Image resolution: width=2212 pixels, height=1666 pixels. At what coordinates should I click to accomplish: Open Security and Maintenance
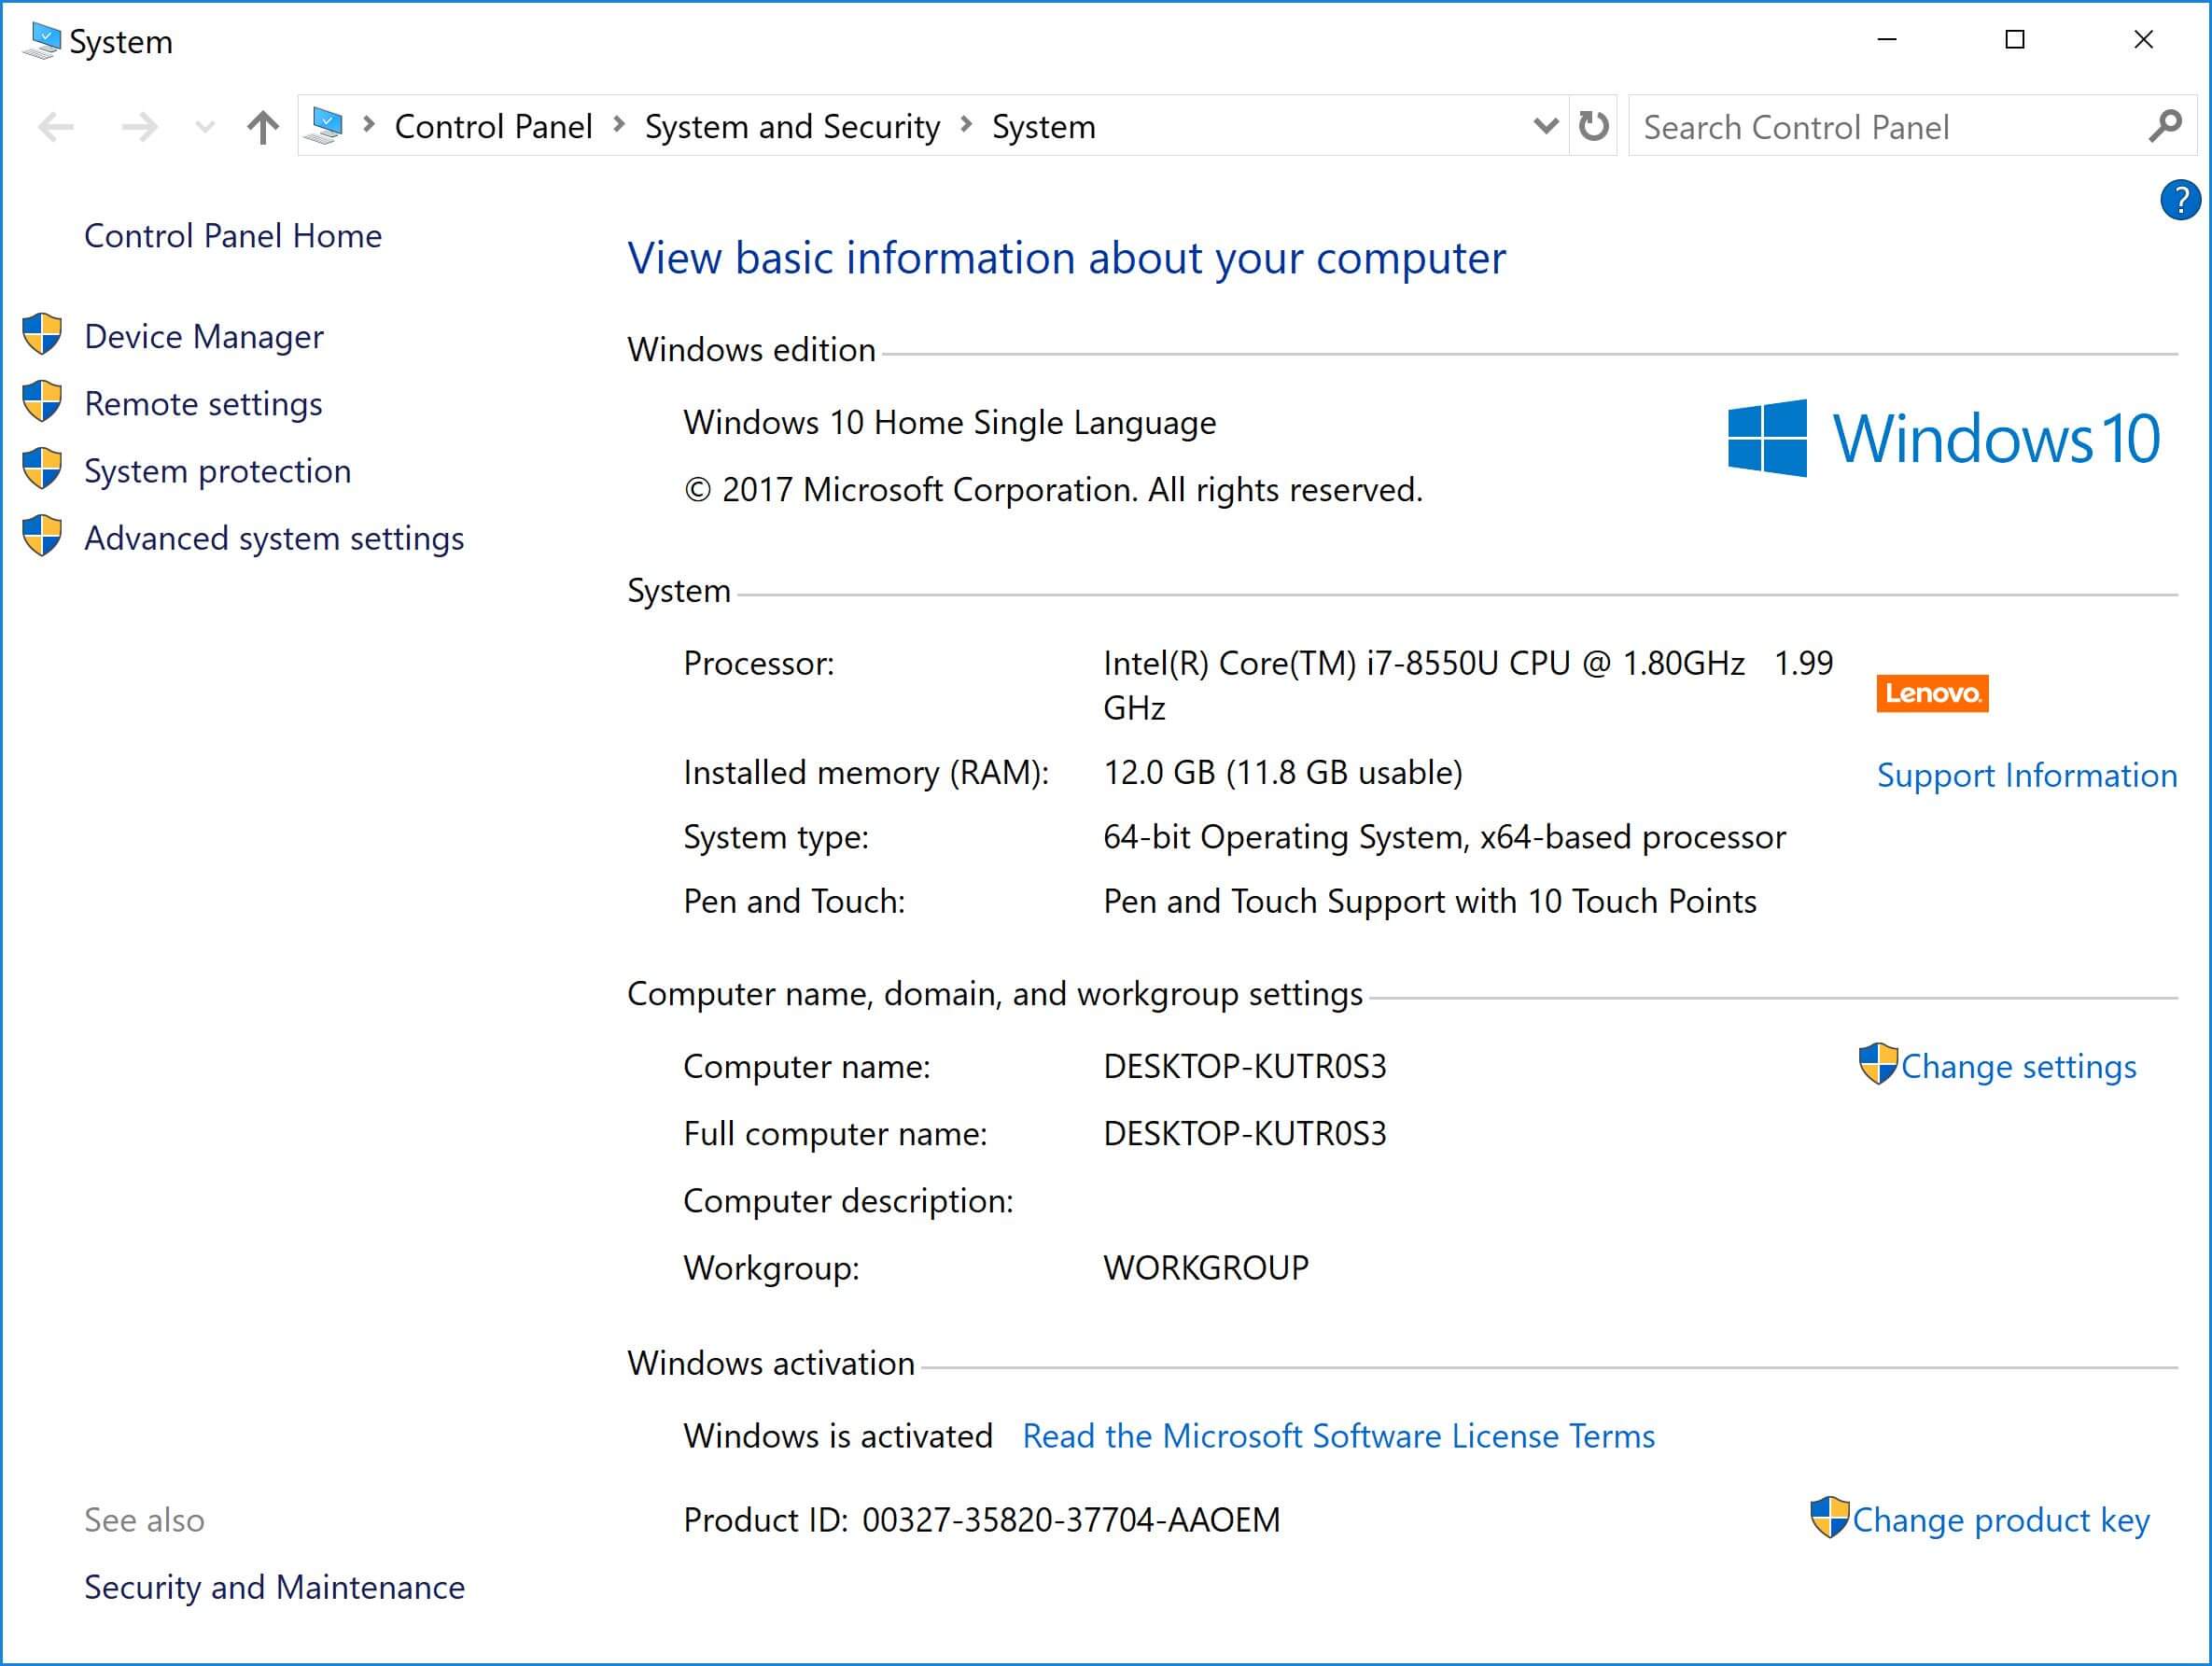[x=274, y=1588]
